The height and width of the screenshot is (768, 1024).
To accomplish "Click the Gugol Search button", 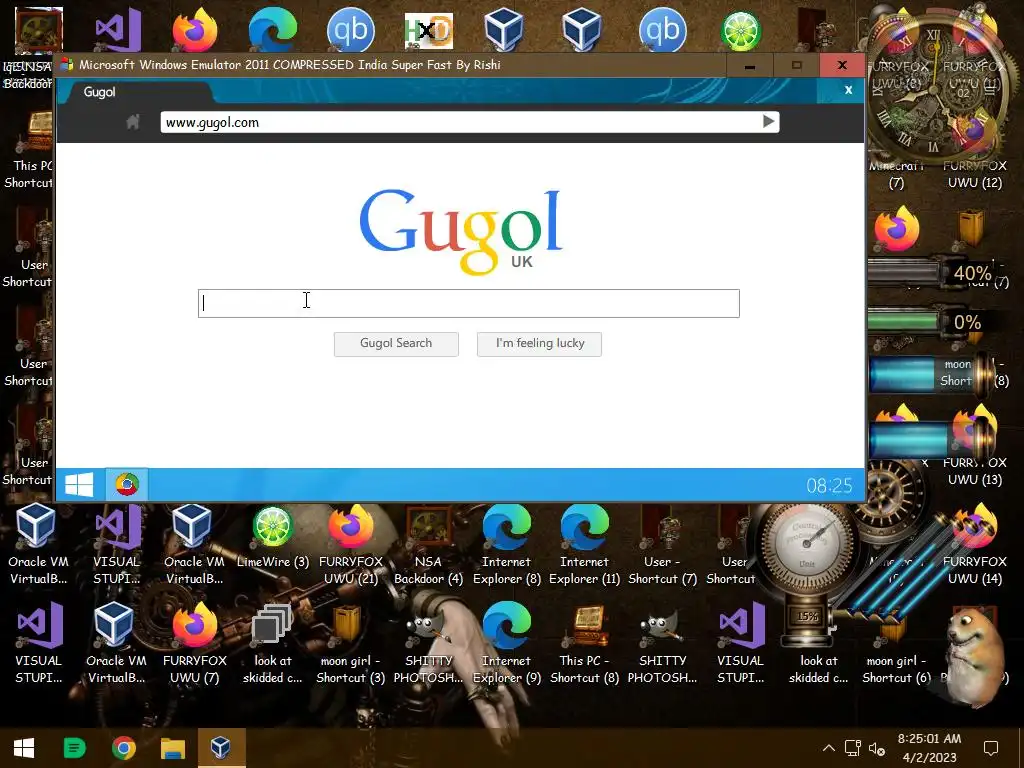I will point(396,344).
